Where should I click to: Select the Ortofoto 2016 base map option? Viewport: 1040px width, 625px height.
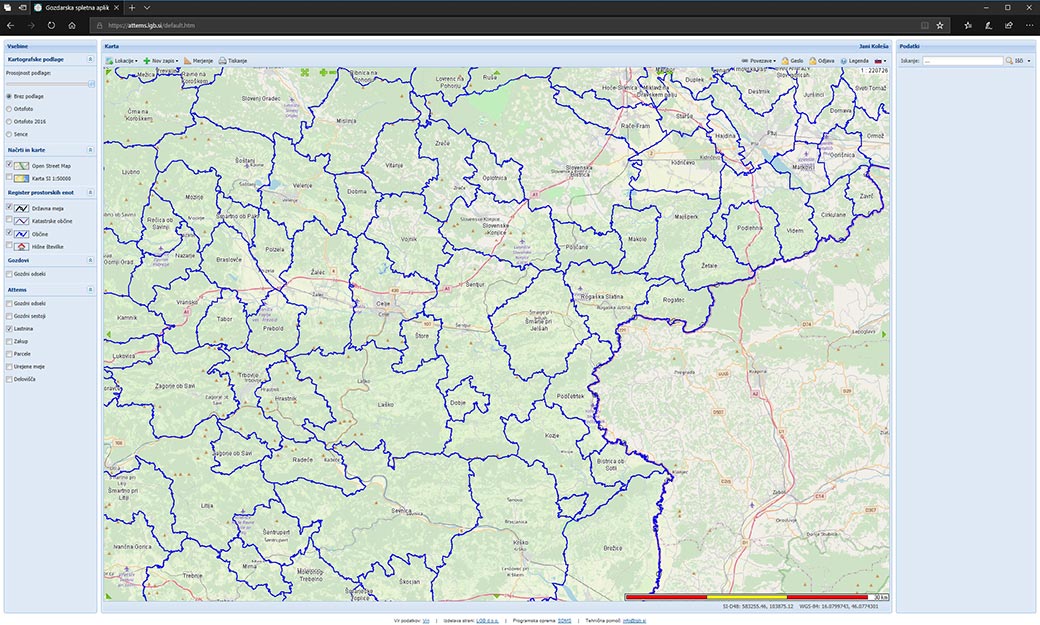(x=10, y=121)
